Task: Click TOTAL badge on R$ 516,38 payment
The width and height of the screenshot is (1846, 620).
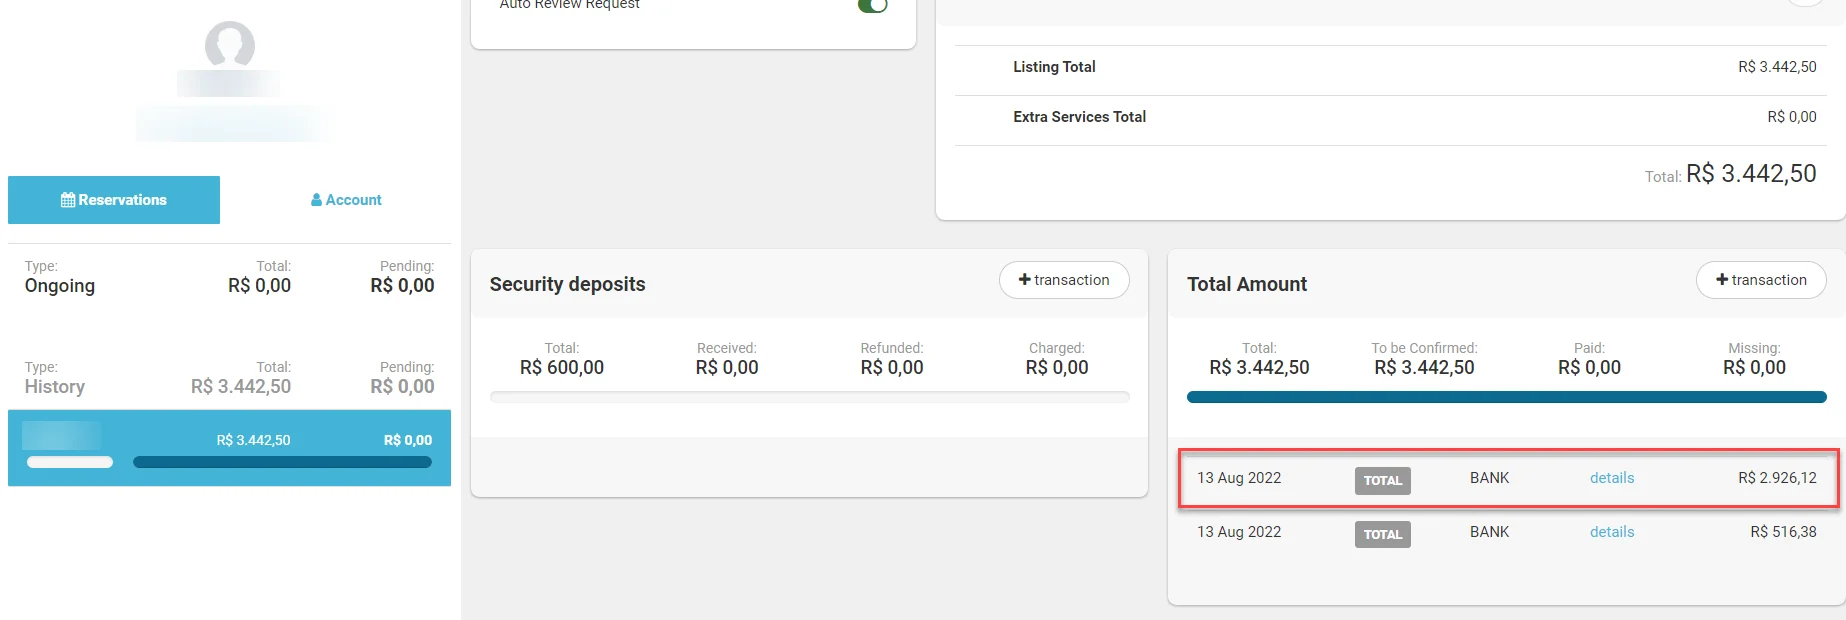Action: [x=1382, y=535]
